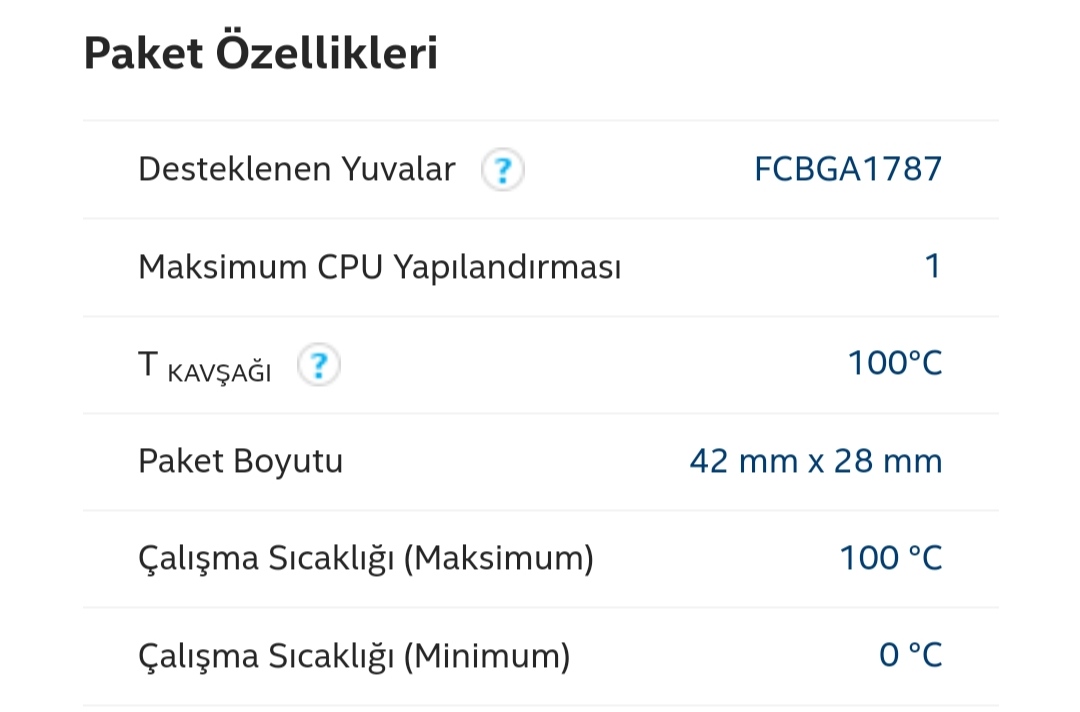Click the word (Maksimum) in temperature label
Image resolution: width=1080 pixels, height=712 pixels.
[499, 558]
